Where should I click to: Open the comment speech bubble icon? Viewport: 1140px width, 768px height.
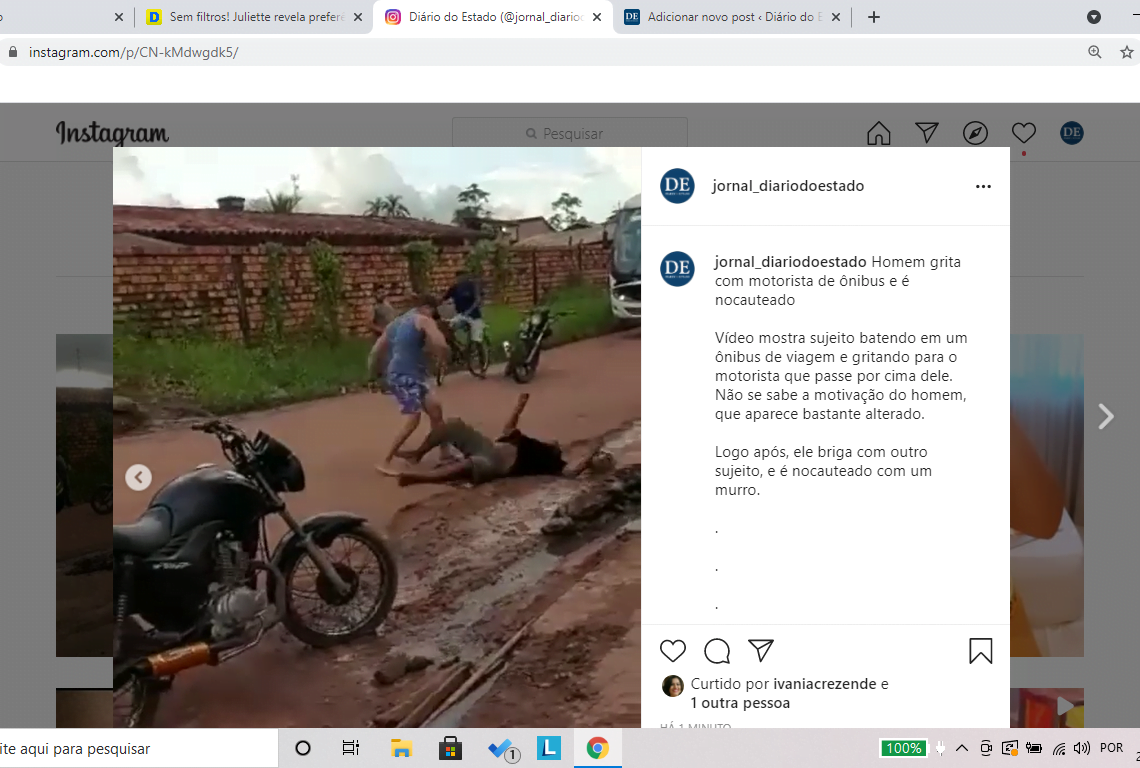click(x=717, y=651)
